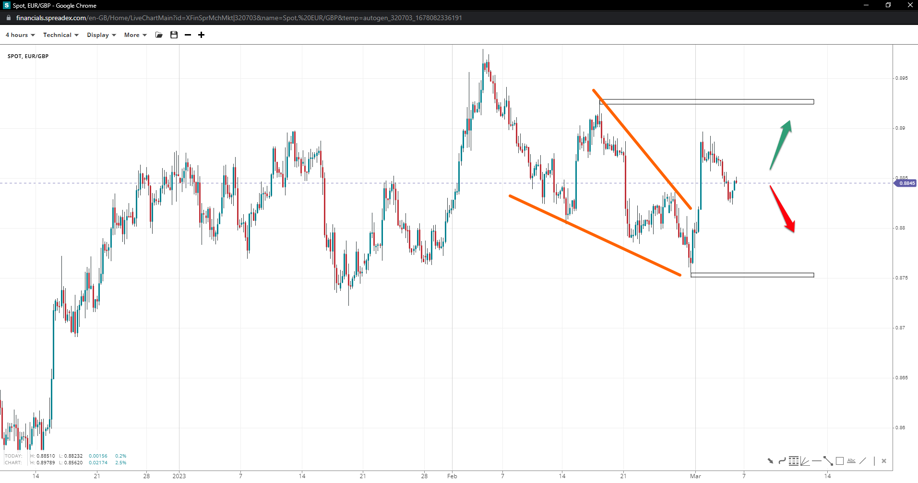Choose the curved line drawing tool
The height and width of the screenshot is (483, 918).
click(x=781, y=461)
